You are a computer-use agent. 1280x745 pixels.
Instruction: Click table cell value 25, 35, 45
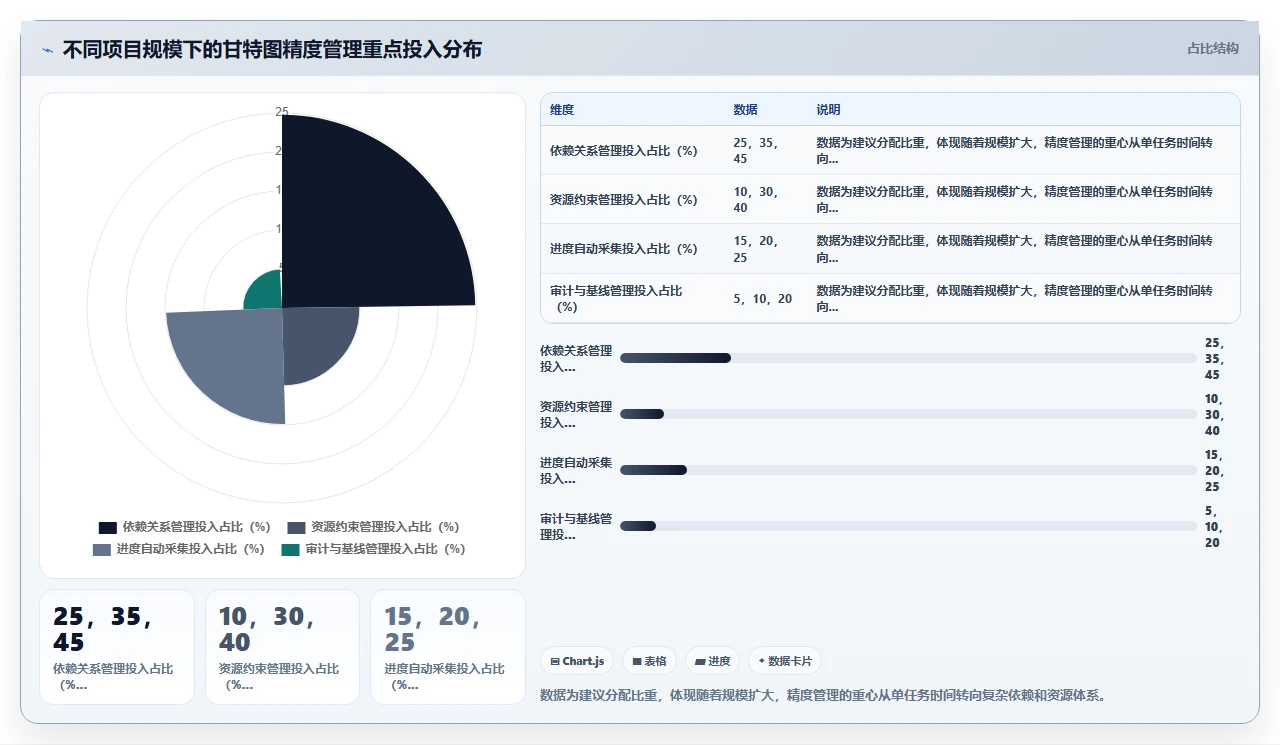[755, 151]
